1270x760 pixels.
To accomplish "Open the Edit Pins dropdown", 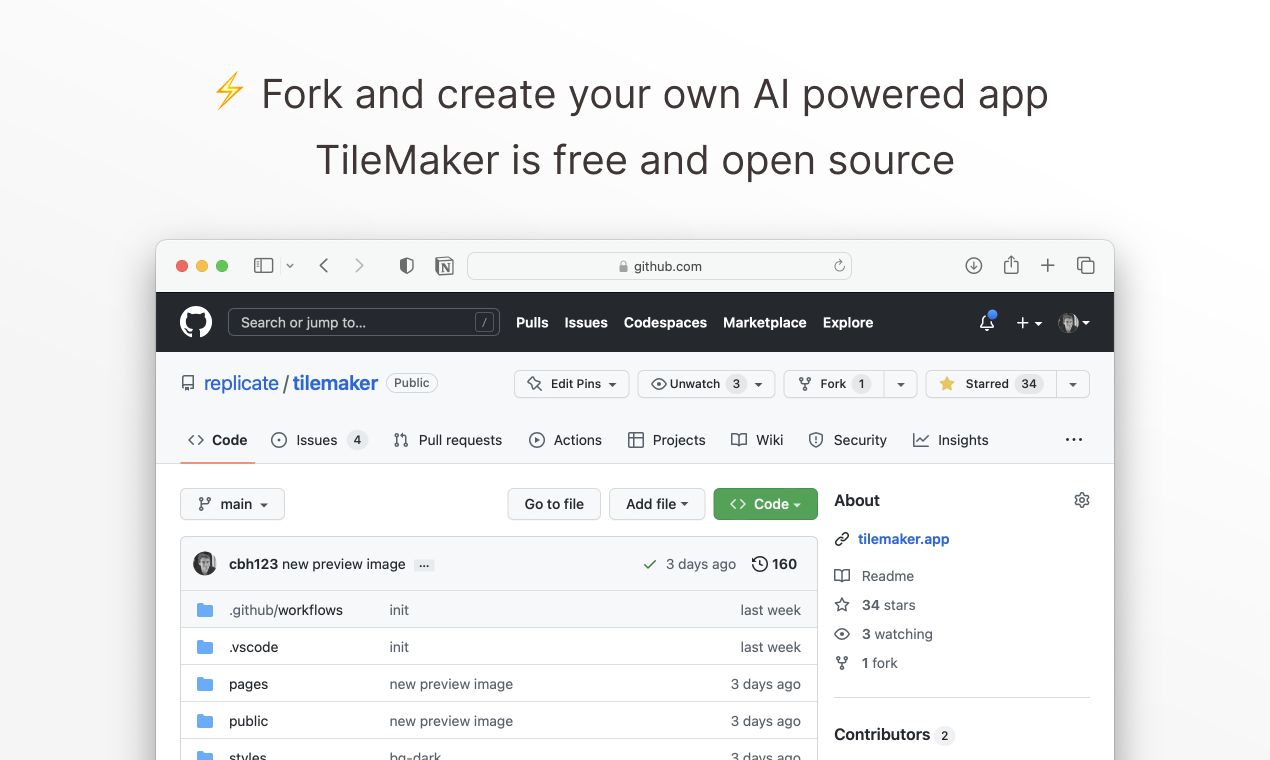I will (572, 384).
